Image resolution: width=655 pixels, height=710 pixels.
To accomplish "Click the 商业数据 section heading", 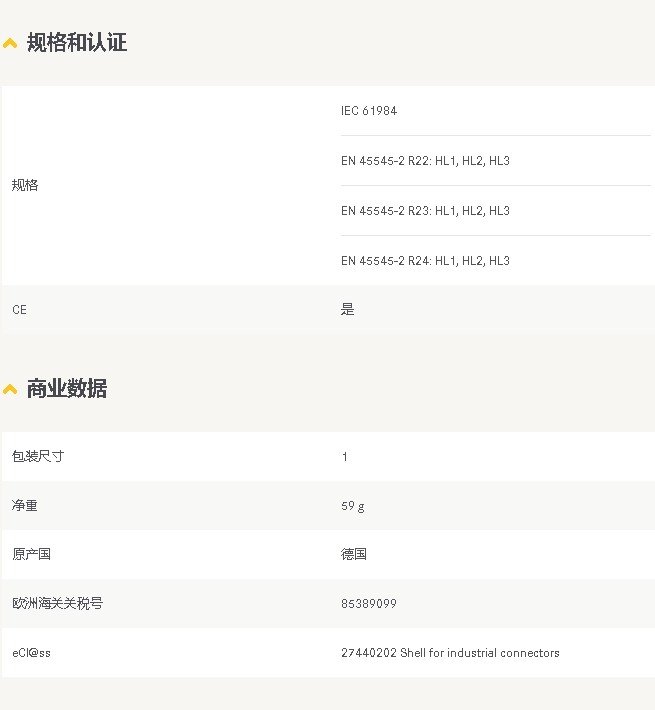I will [x=67, y=388].
